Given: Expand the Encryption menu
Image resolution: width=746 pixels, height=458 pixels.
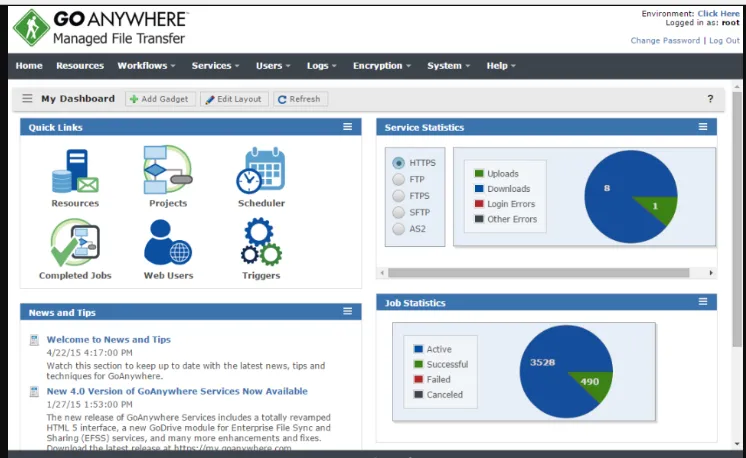Looking at the screenshot, I should 382,66.
